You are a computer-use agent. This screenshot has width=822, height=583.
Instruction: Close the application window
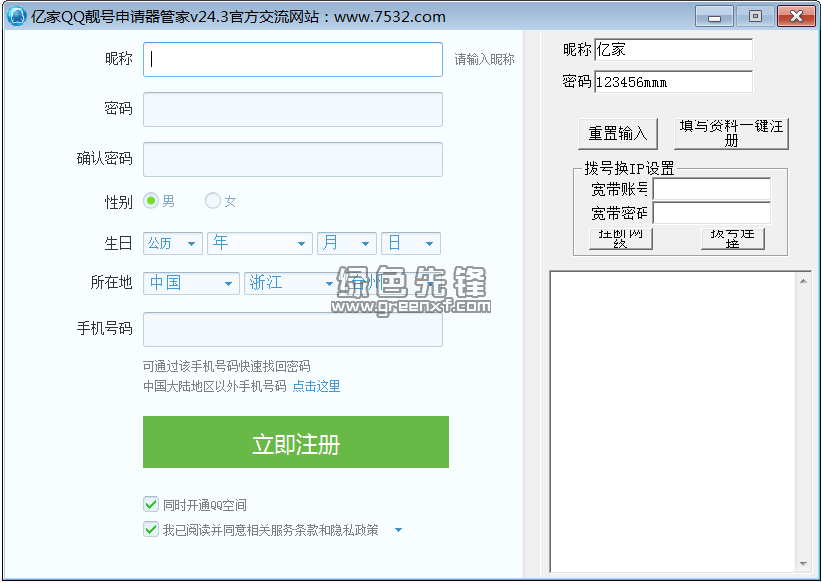796,16
